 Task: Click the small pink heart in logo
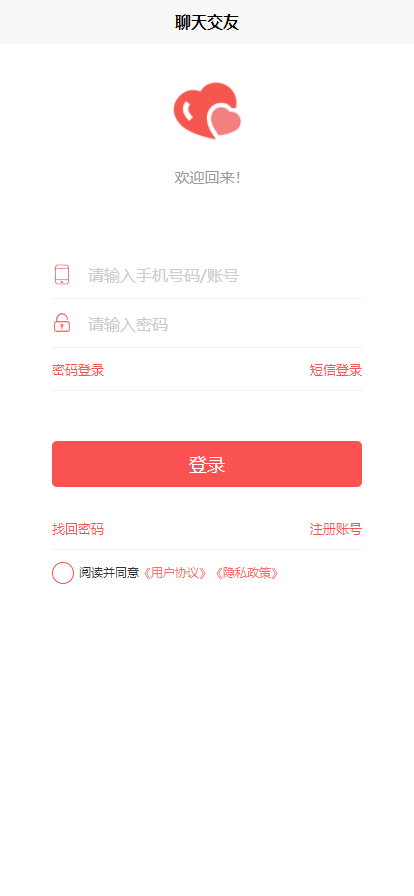[225, 121]
